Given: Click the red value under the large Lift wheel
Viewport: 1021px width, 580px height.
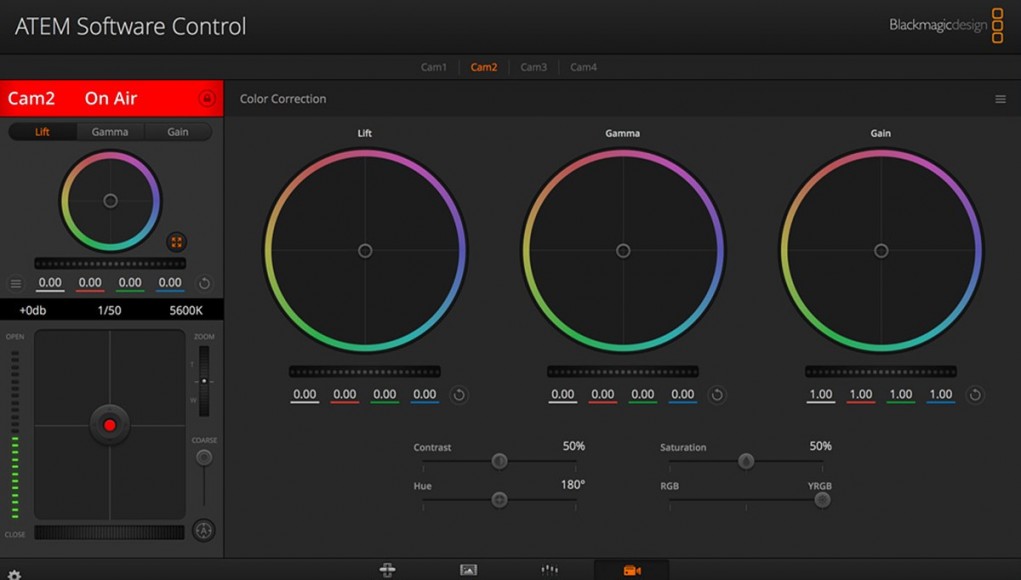Looking at the screenshot, I should [x=344, y=394].
